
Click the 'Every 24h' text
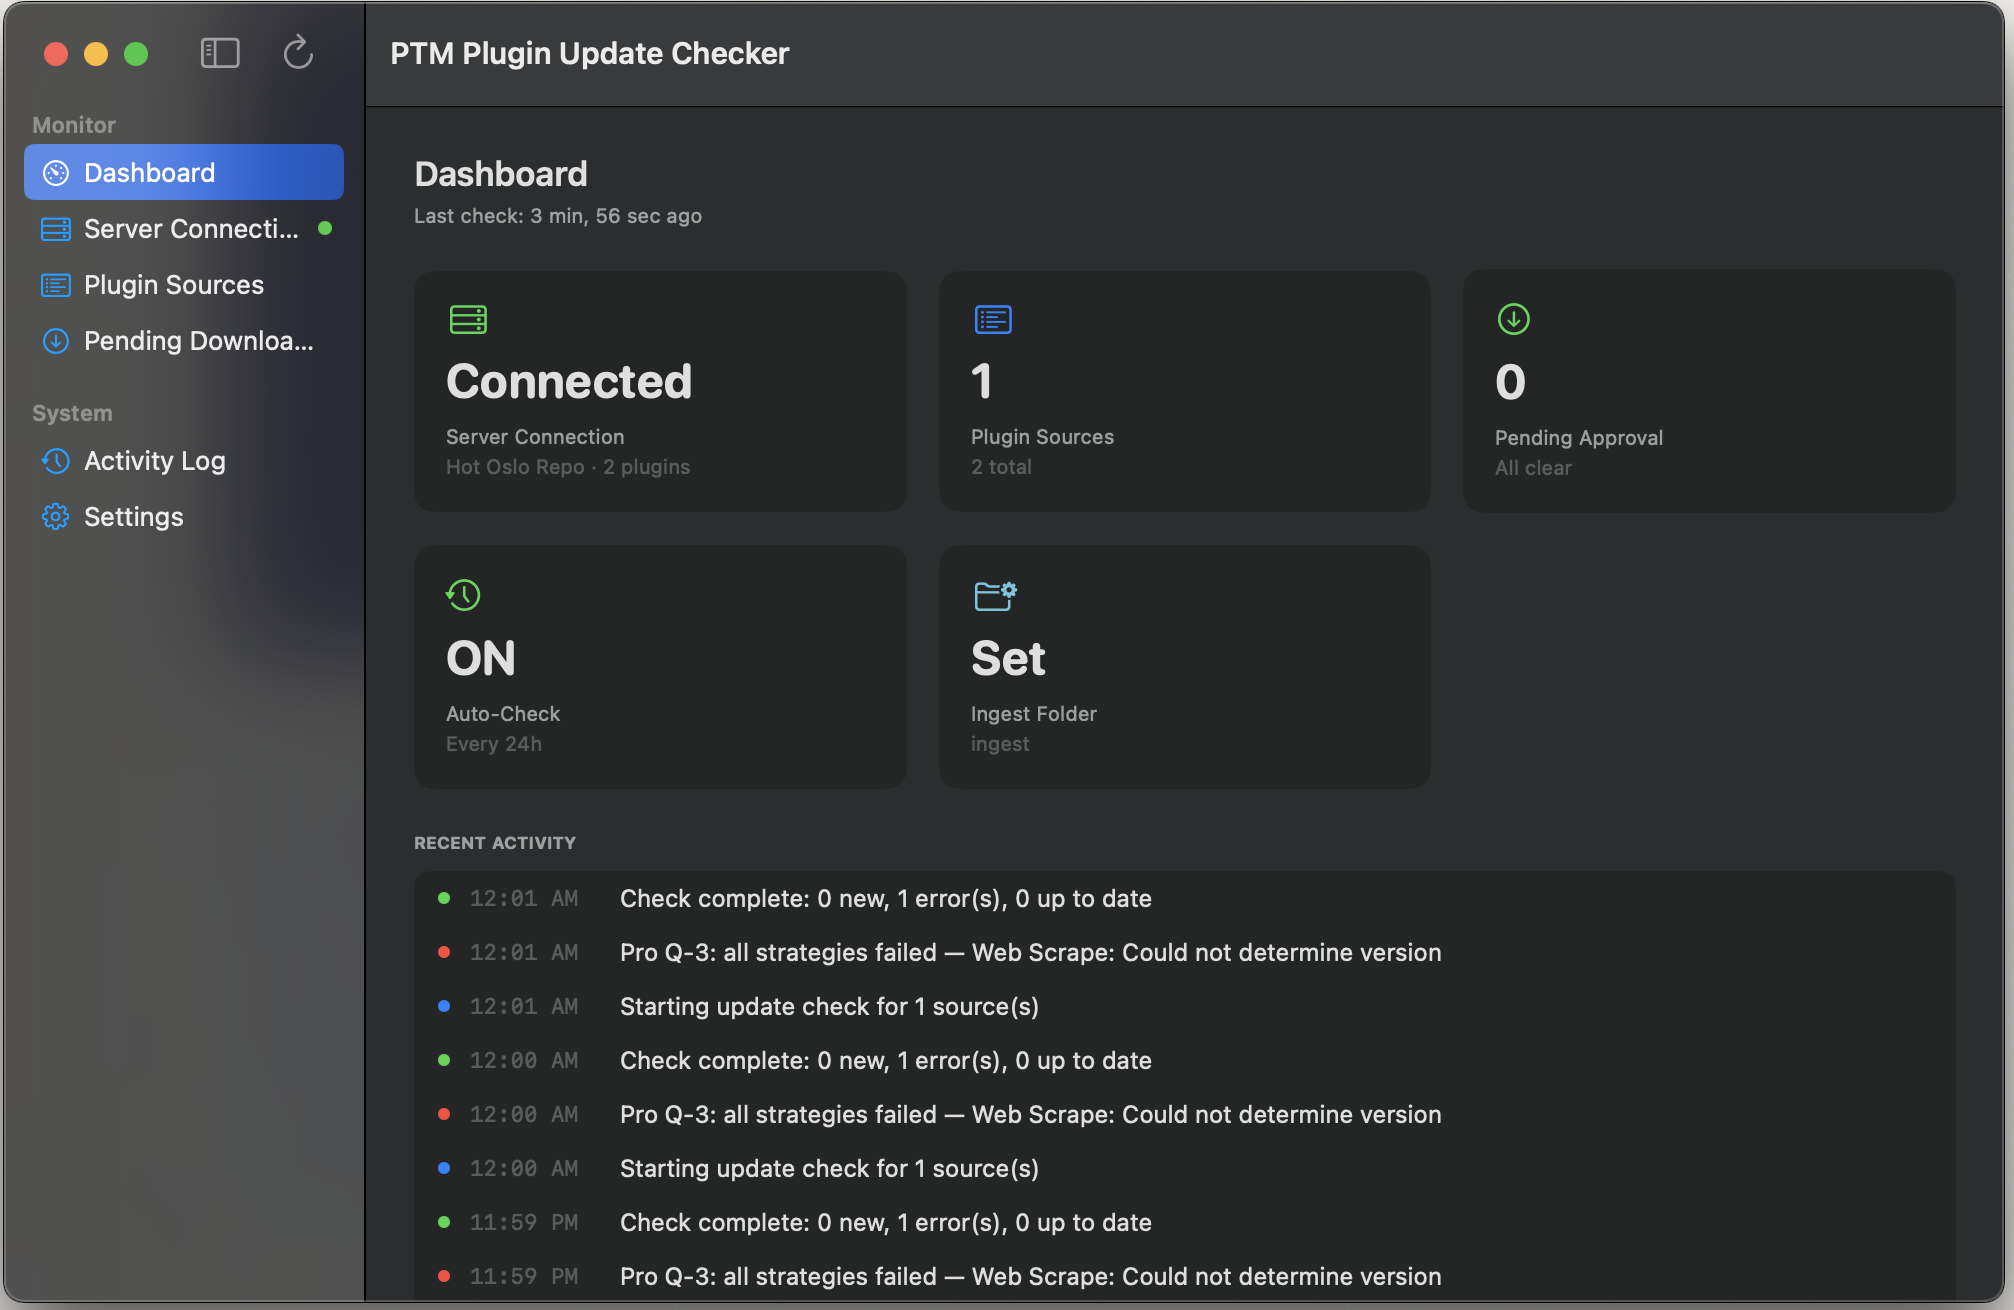coord(494,744)
